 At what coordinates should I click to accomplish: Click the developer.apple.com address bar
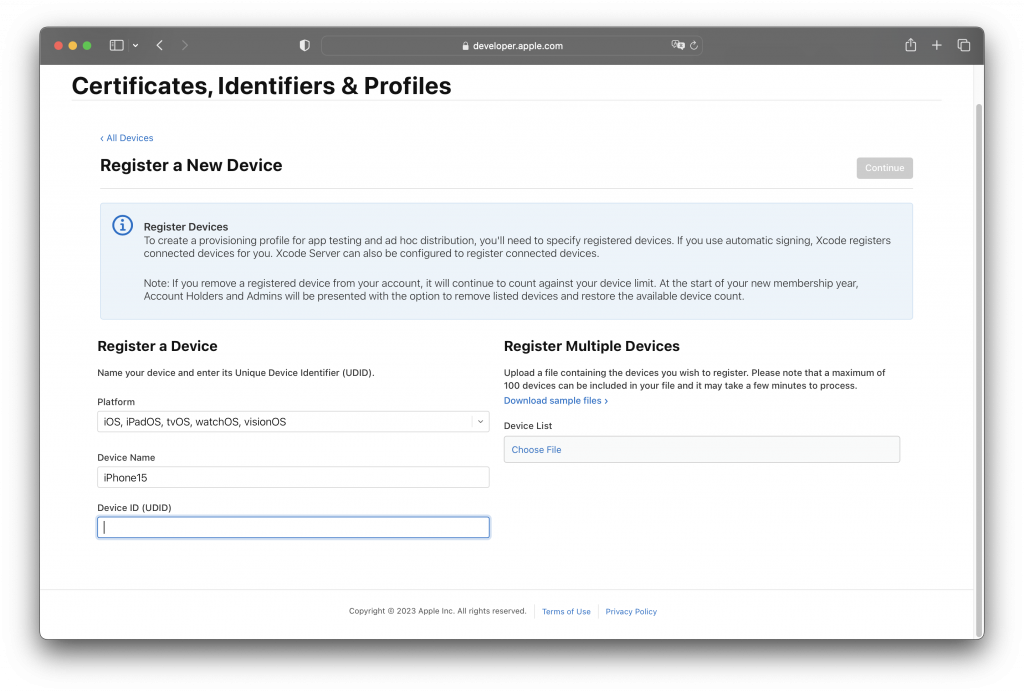click(x=512, y=46)
